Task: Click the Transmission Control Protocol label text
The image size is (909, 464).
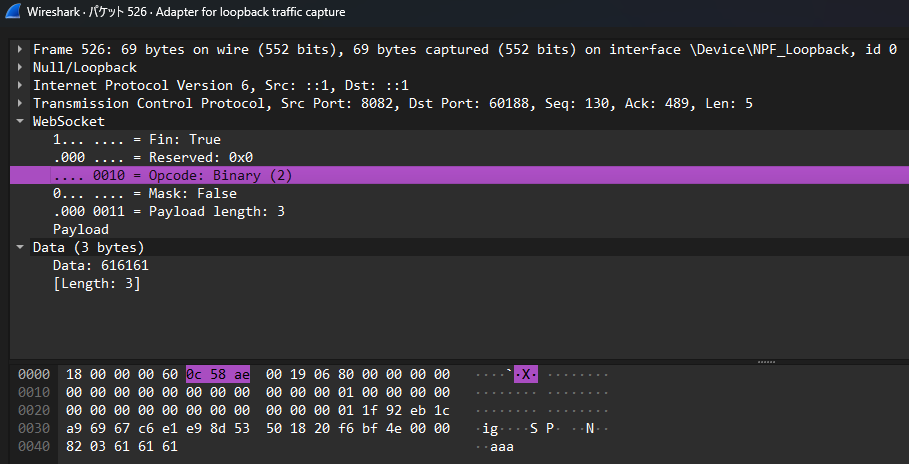Action: point(392,103)
